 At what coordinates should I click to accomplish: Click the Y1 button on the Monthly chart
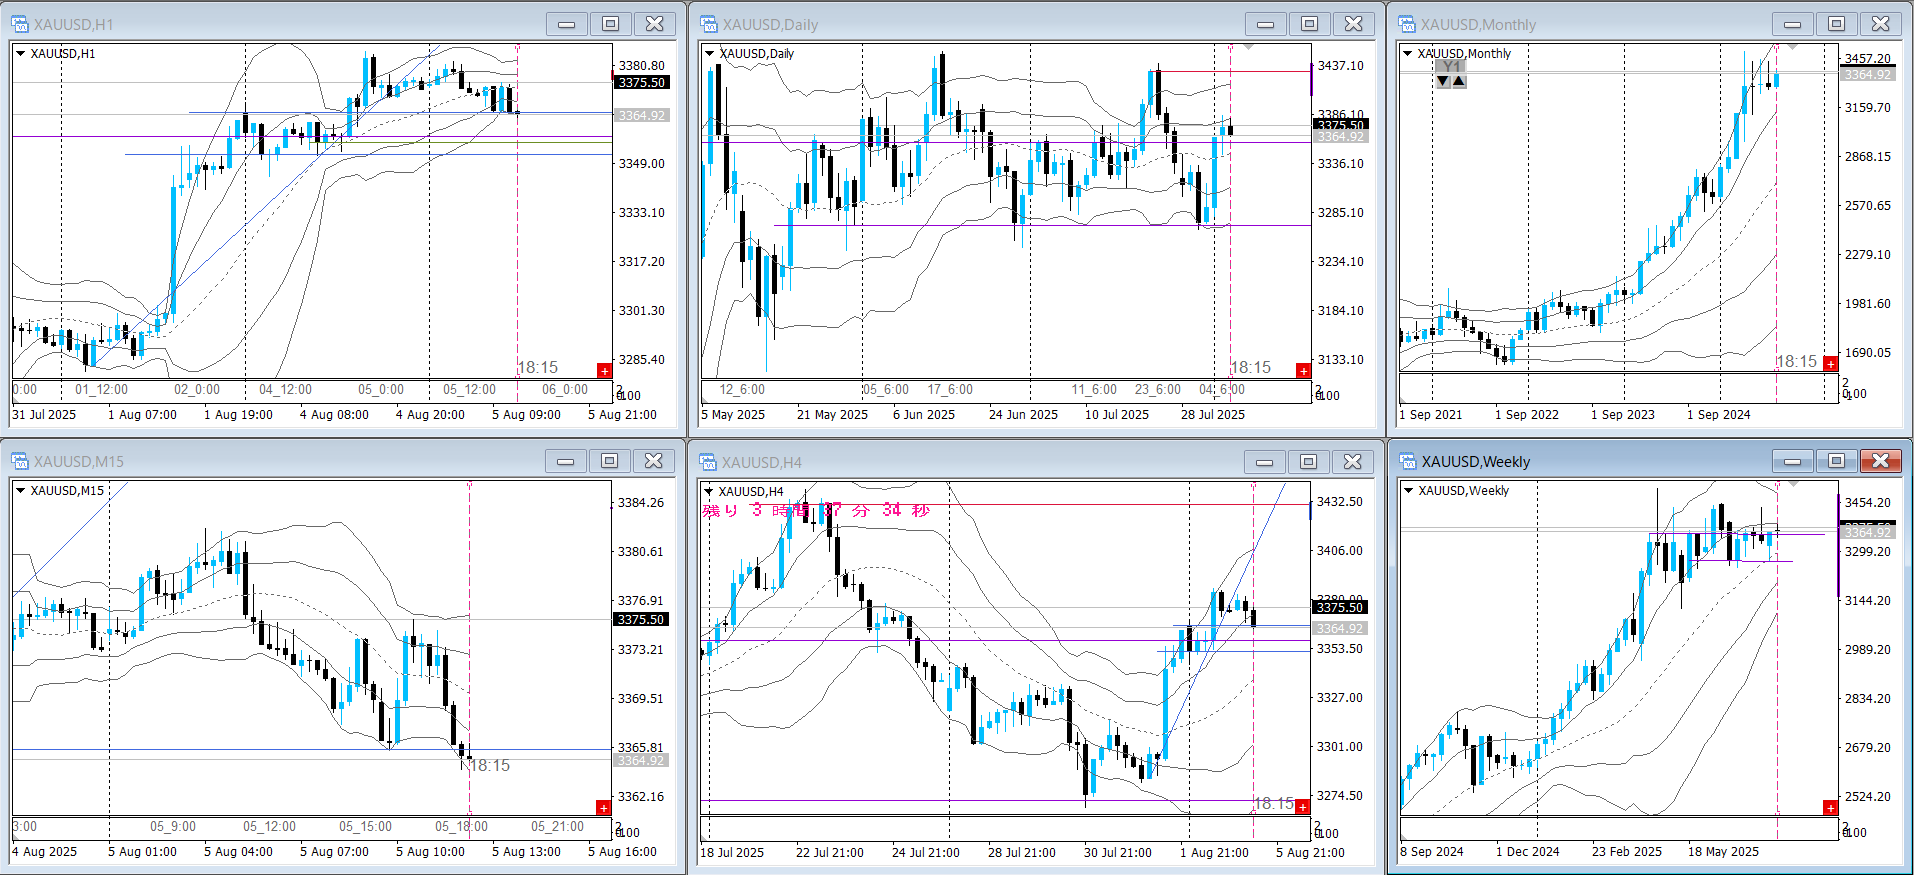point(1451,66)
